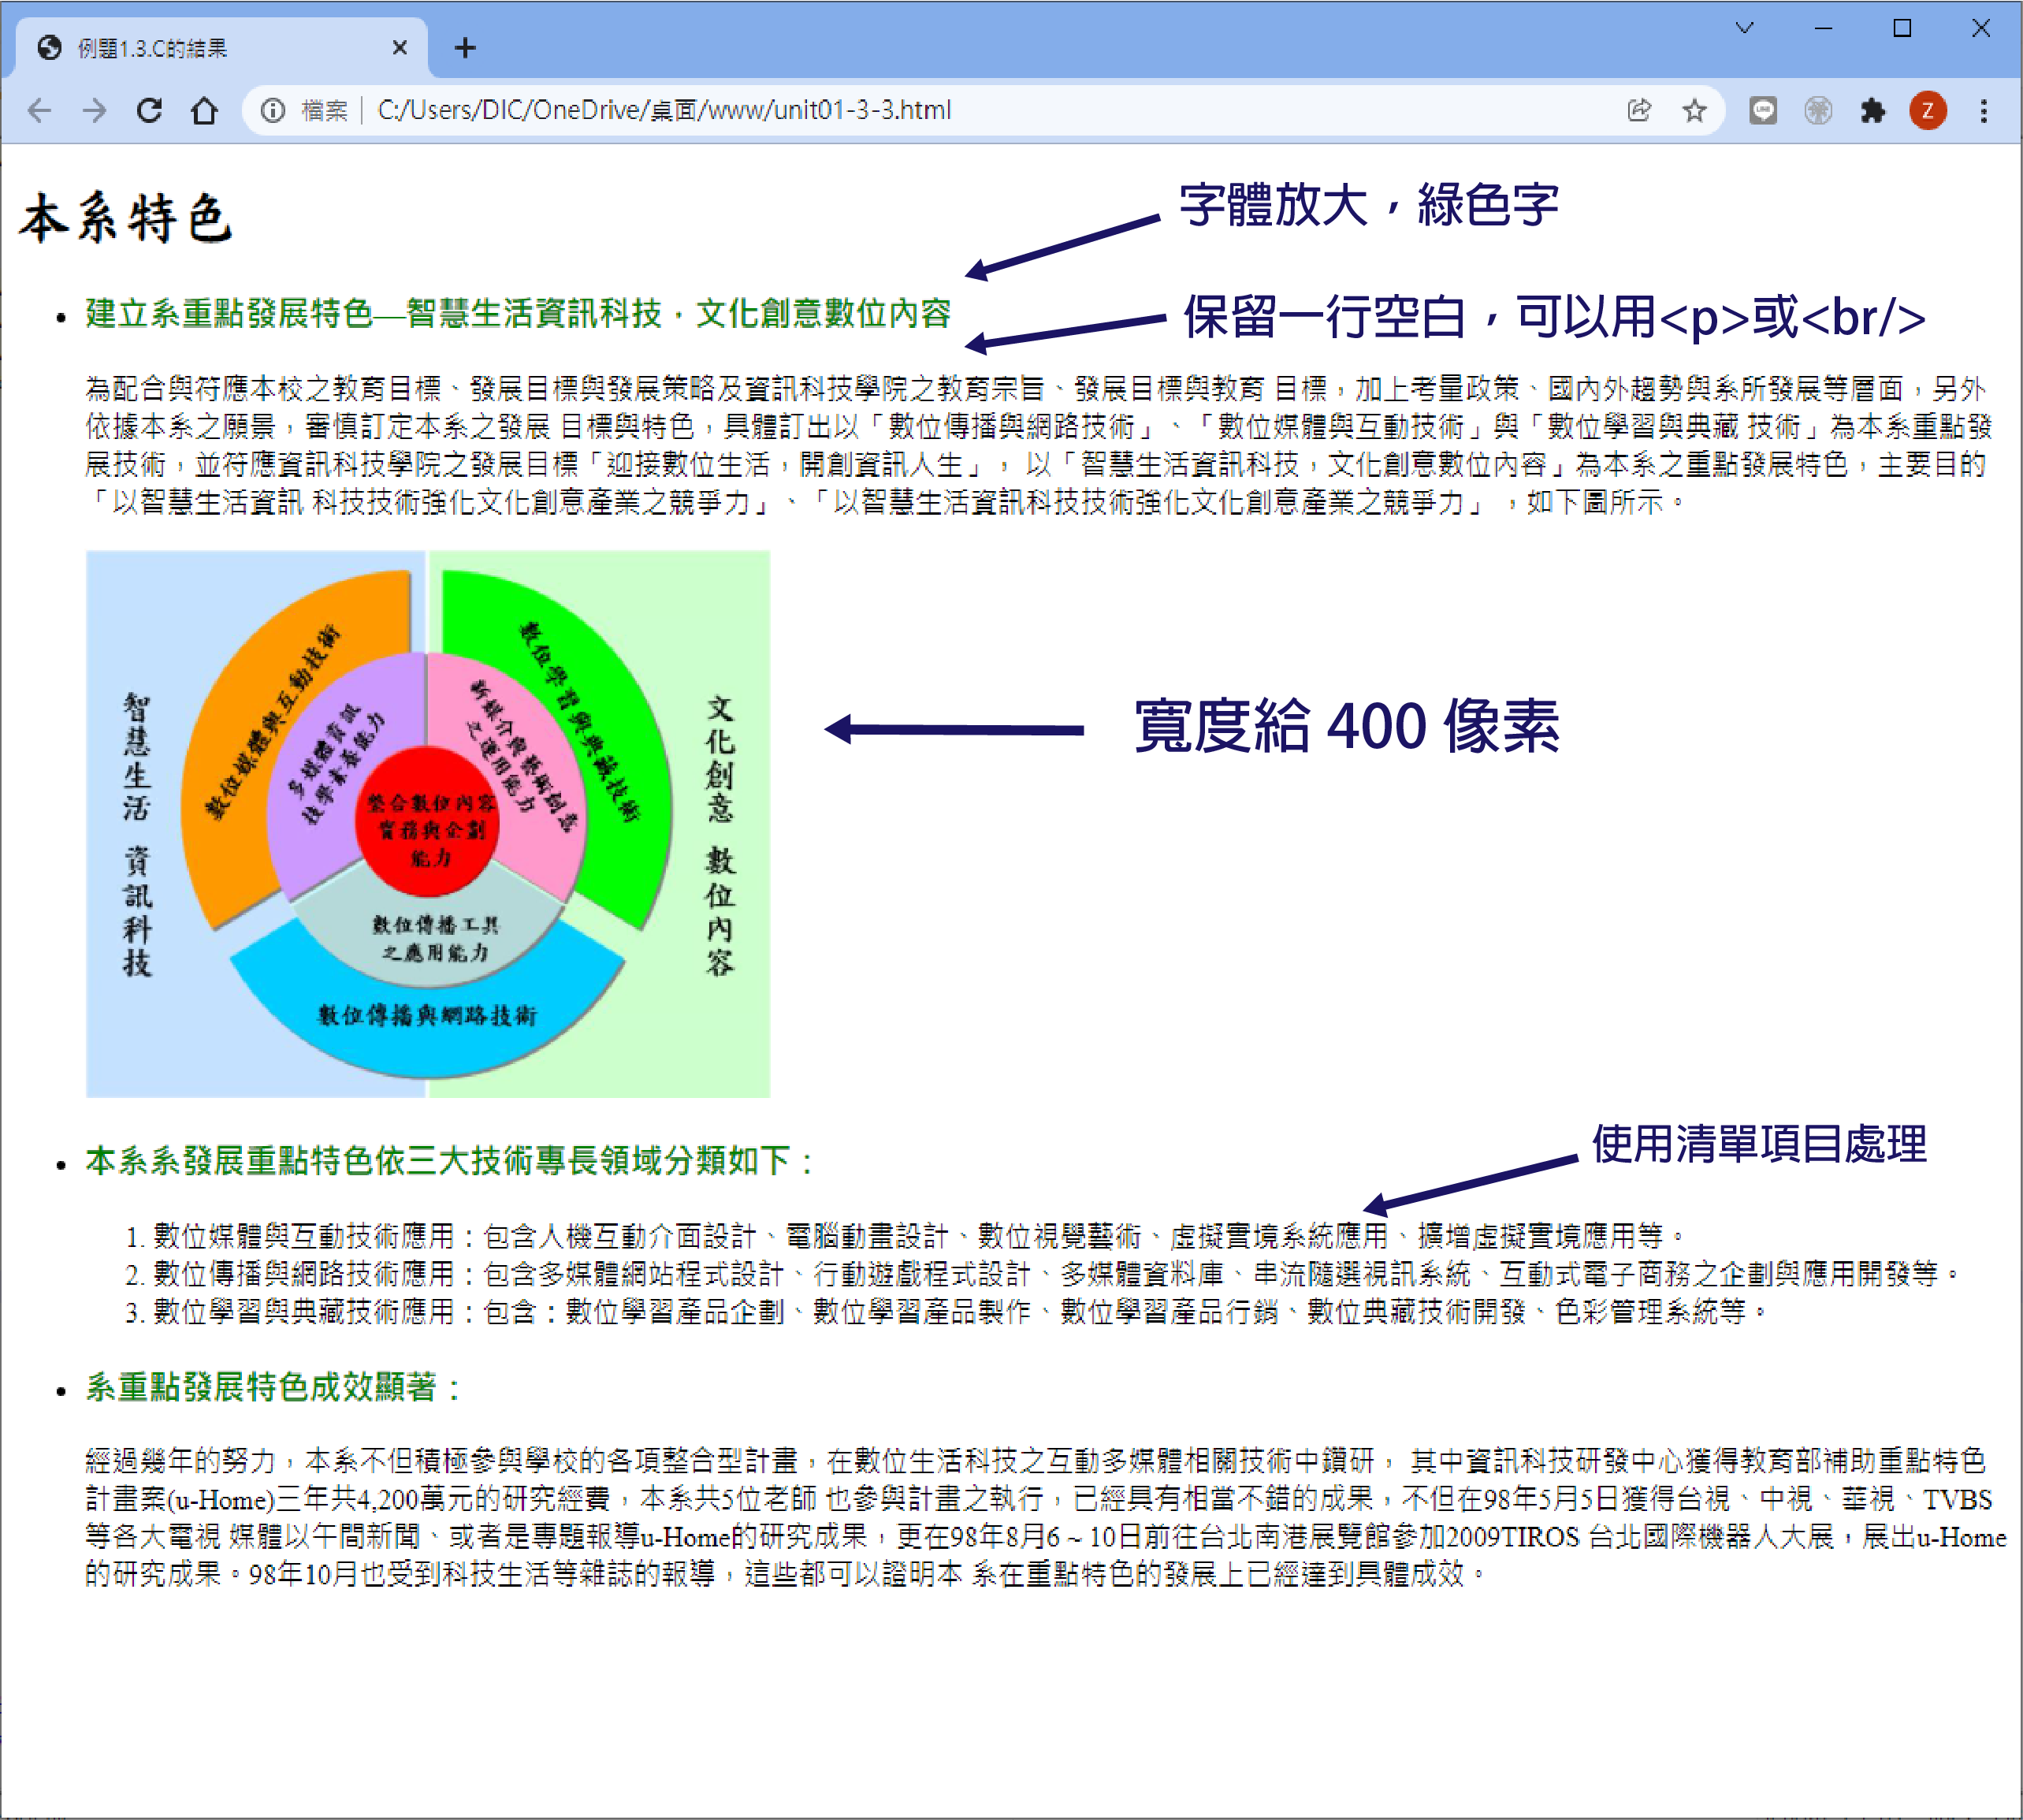The width and height of the screenshot is (2023, 1820).
Task: Open the Chrome three-dot menu
Action: click(x=1984, y=111)
